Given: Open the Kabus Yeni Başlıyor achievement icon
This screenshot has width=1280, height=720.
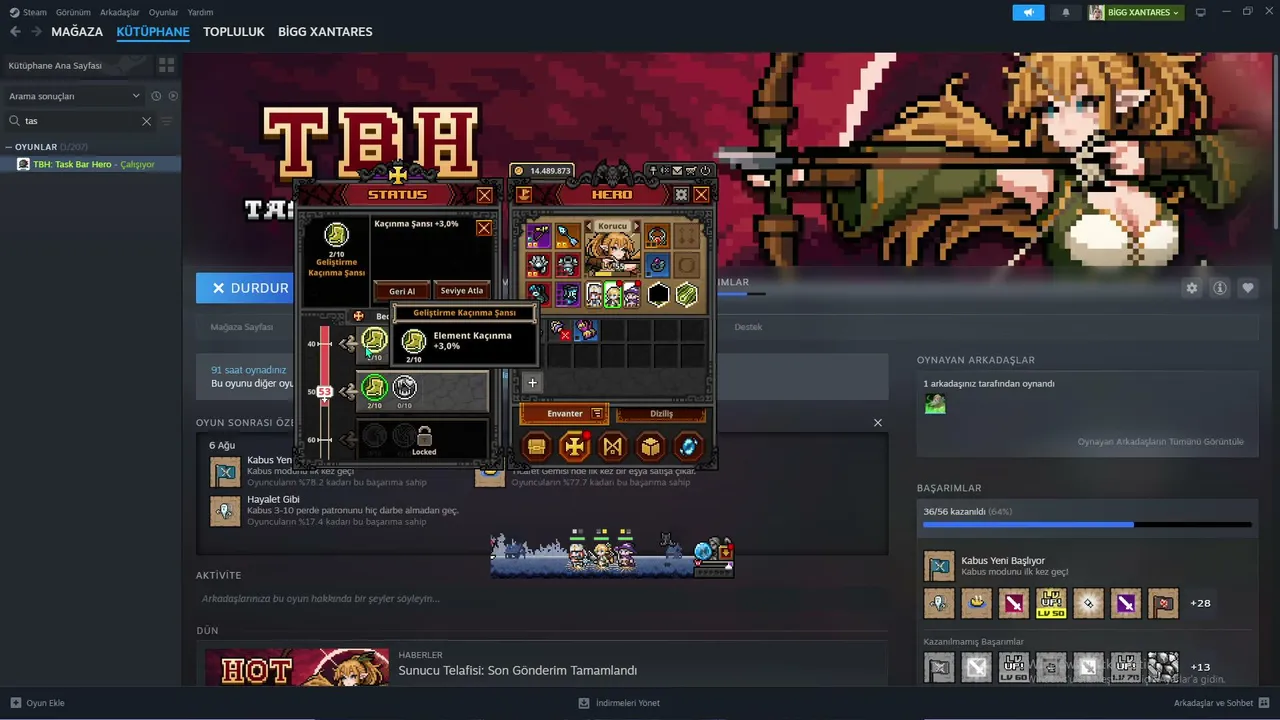Looking at the screenshot, I should point(939,566).
